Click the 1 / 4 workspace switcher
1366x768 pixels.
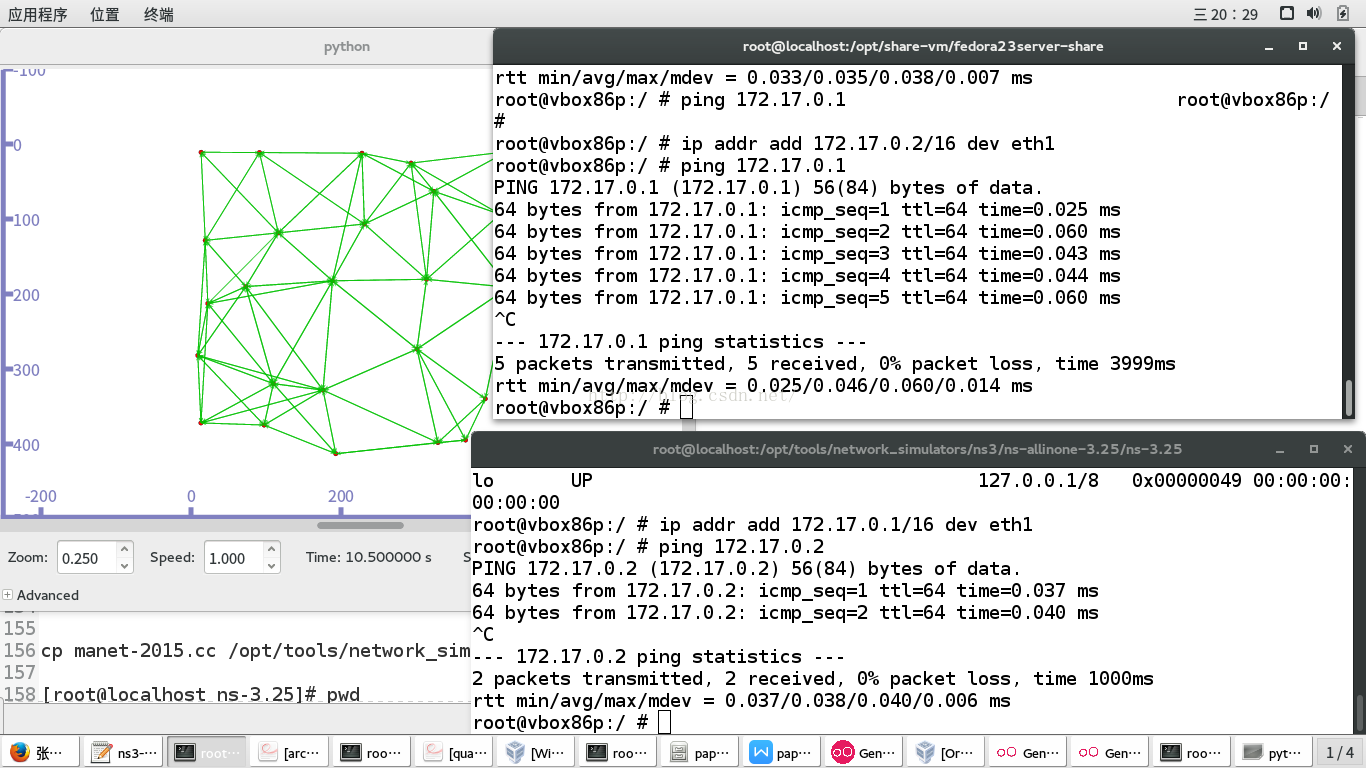(x=1339, y=753)
